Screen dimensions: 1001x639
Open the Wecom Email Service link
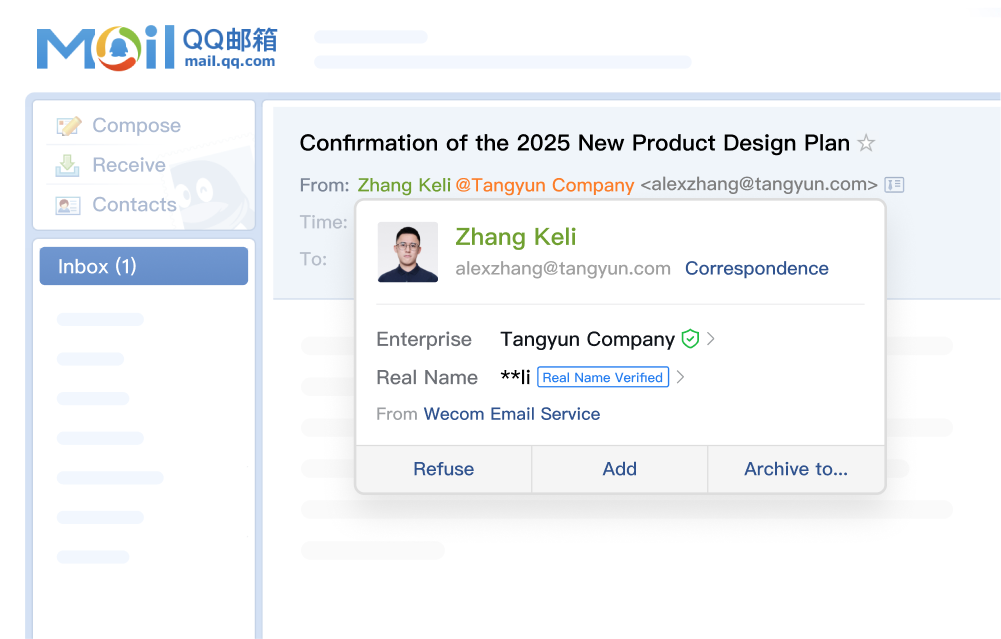coord(512,414)
